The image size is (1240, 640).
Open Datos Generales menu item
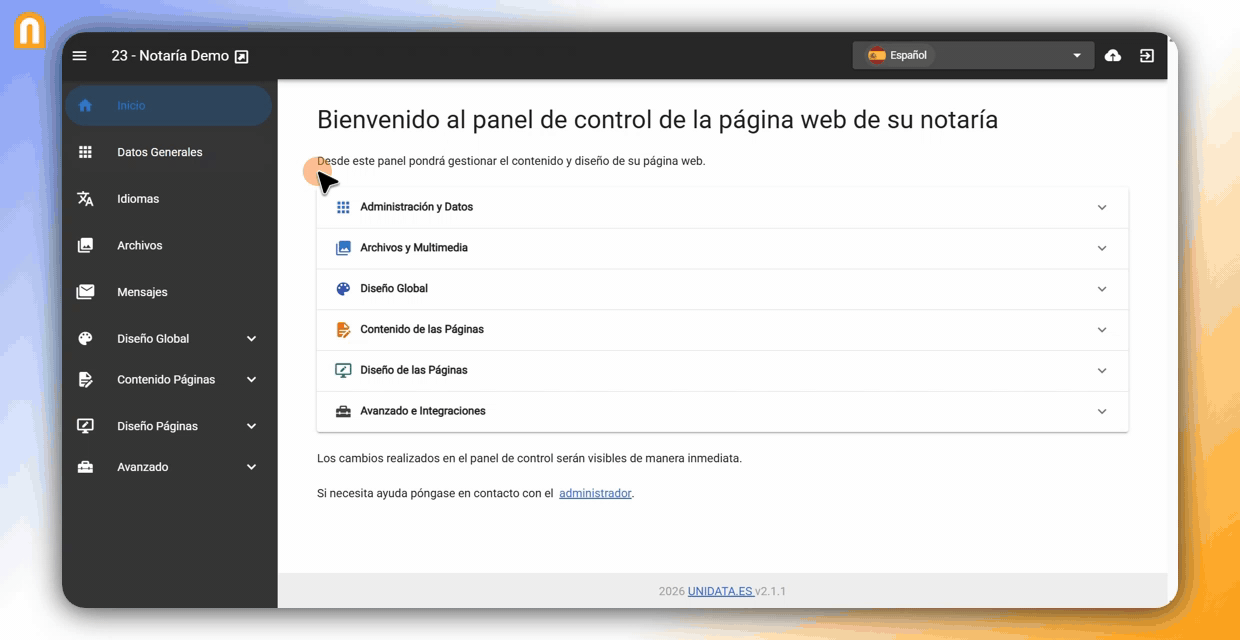pyautogui.click(x=169, y=152)
